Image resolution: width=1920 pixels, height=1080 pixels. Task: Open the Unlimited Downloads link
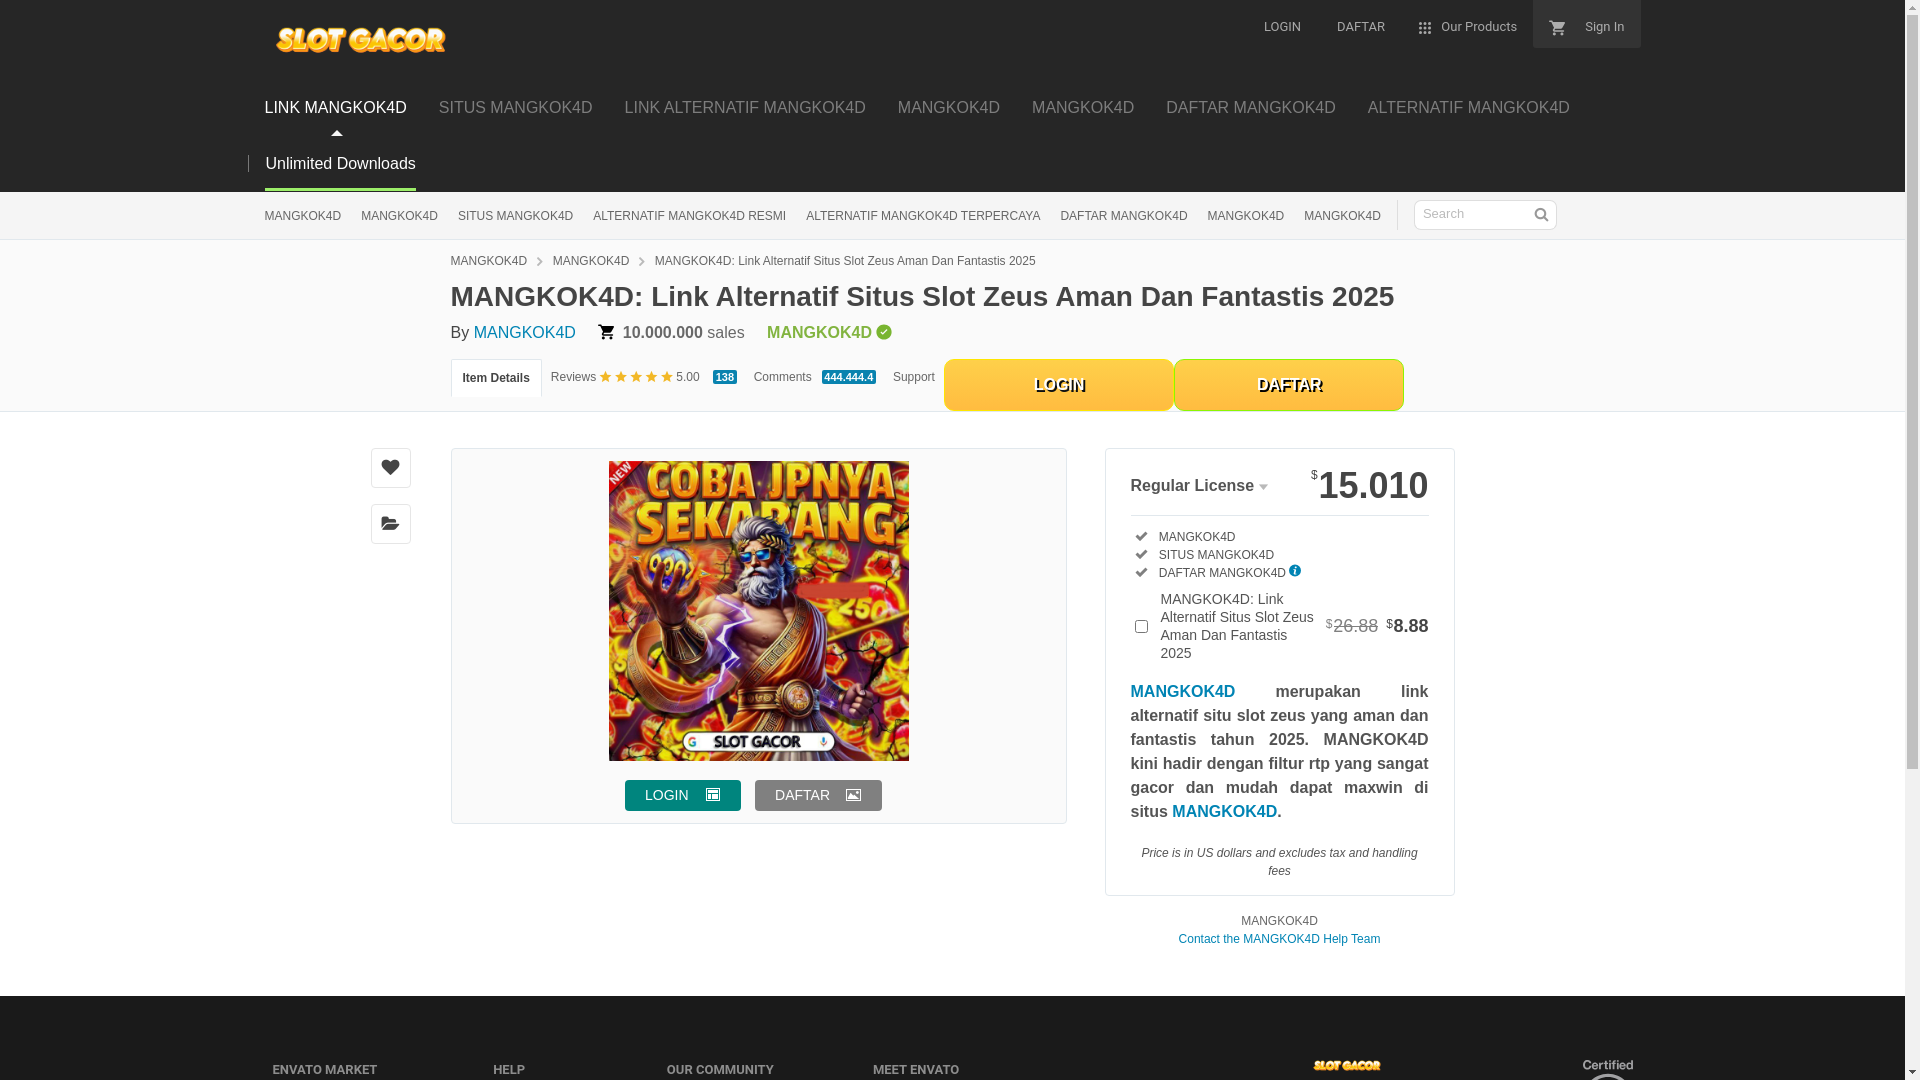coord(340,164)
